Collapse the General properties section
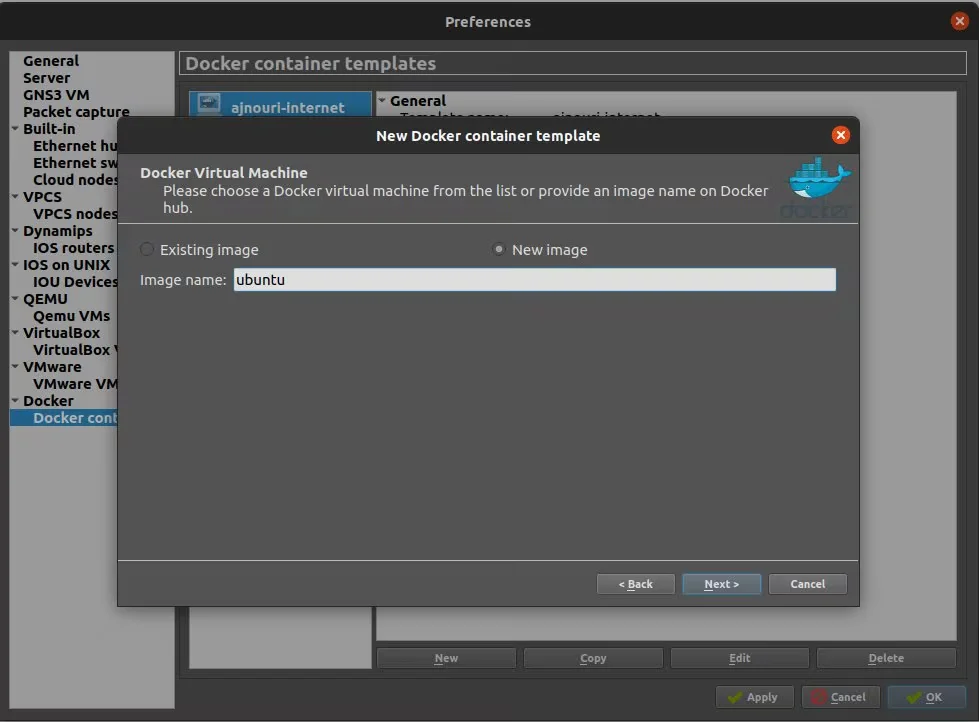This screenshot has width=979, height=722. point(382,101)
